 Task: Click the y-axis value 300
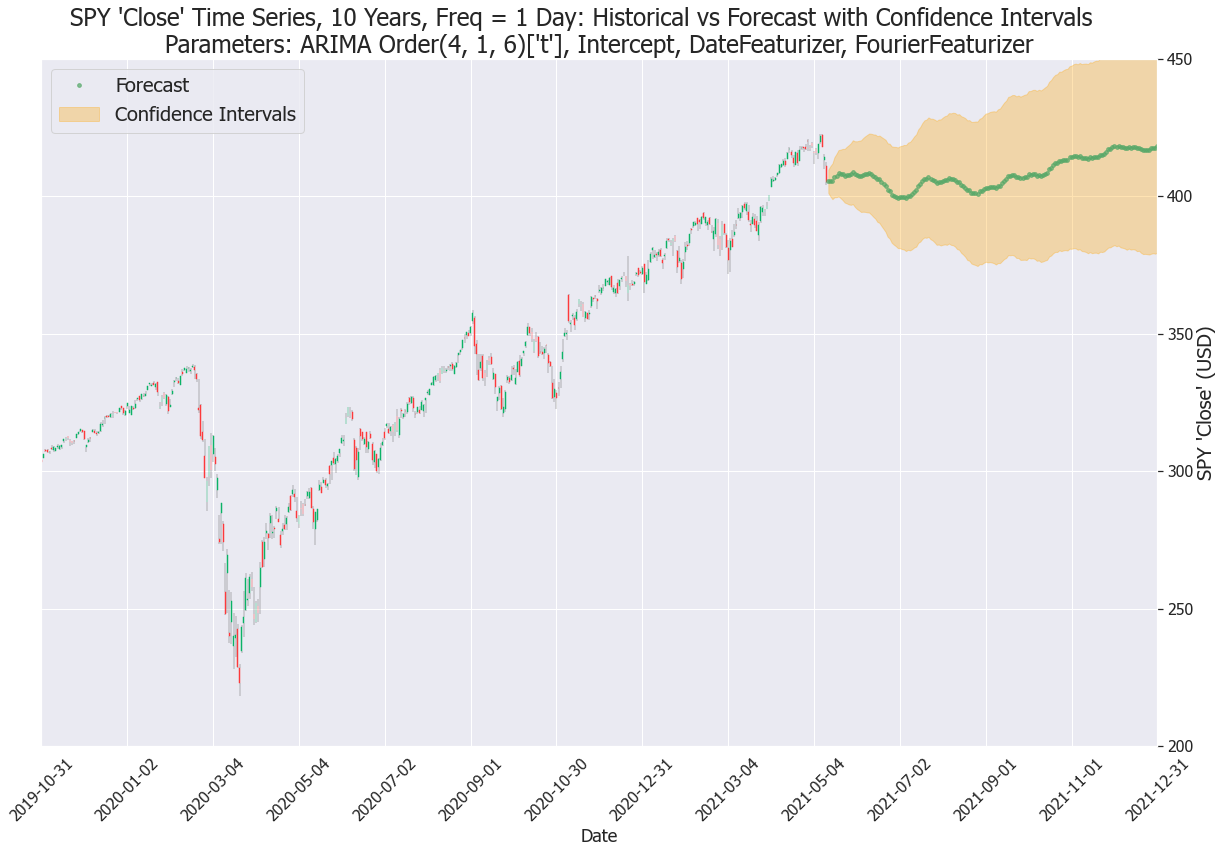1180,472
